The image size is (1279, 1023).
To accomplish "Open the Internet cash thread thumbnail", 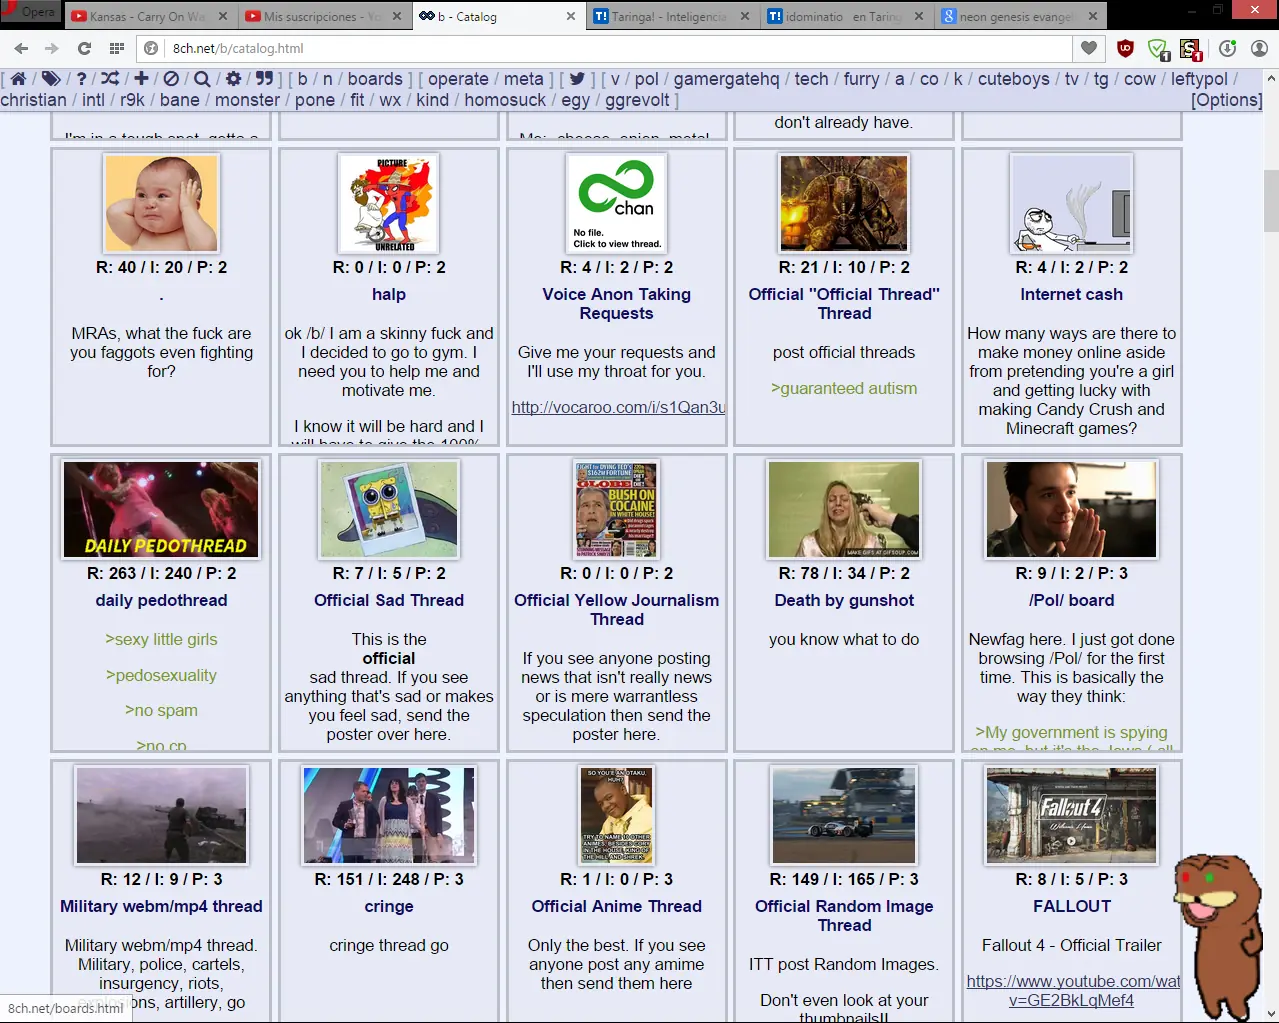I will tap(1071, 203).
